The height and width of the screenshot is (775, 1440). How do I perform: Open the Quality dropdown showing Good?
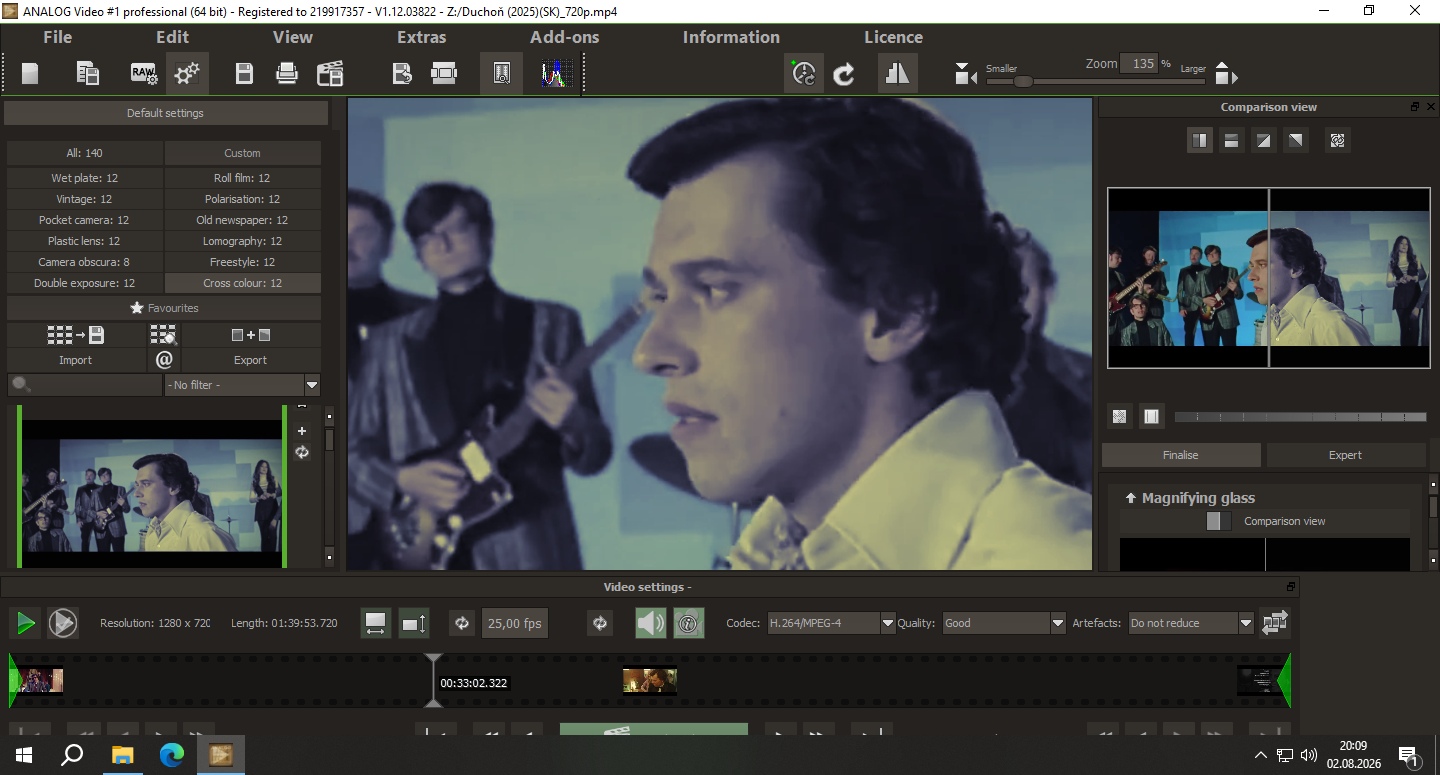tap(1004, 623)
